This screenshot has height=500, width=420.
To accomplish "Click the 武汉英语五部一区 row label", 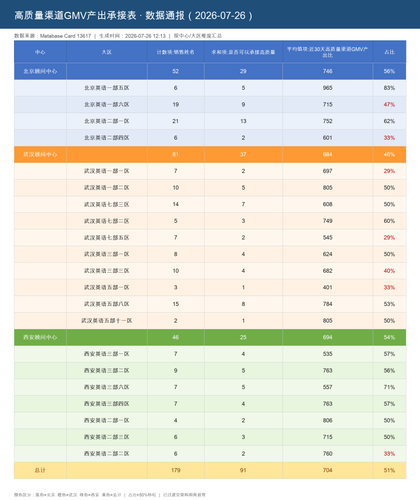I will pos(107,287).
